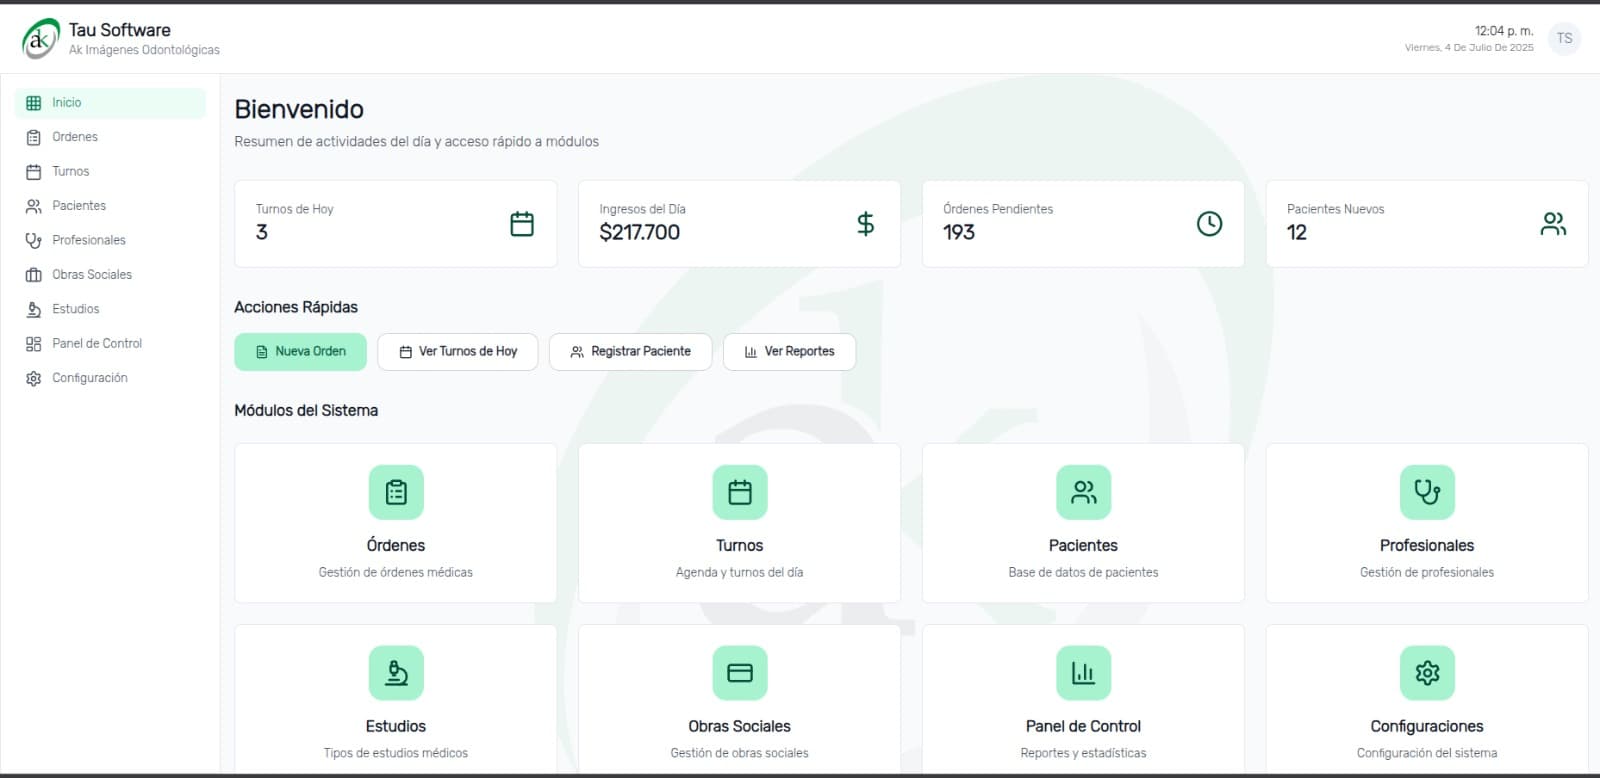Viewport: 1600px width, 778px height.
Task: Click the microscope icon in Estudios module card
Action: click(x=396, y=673)
